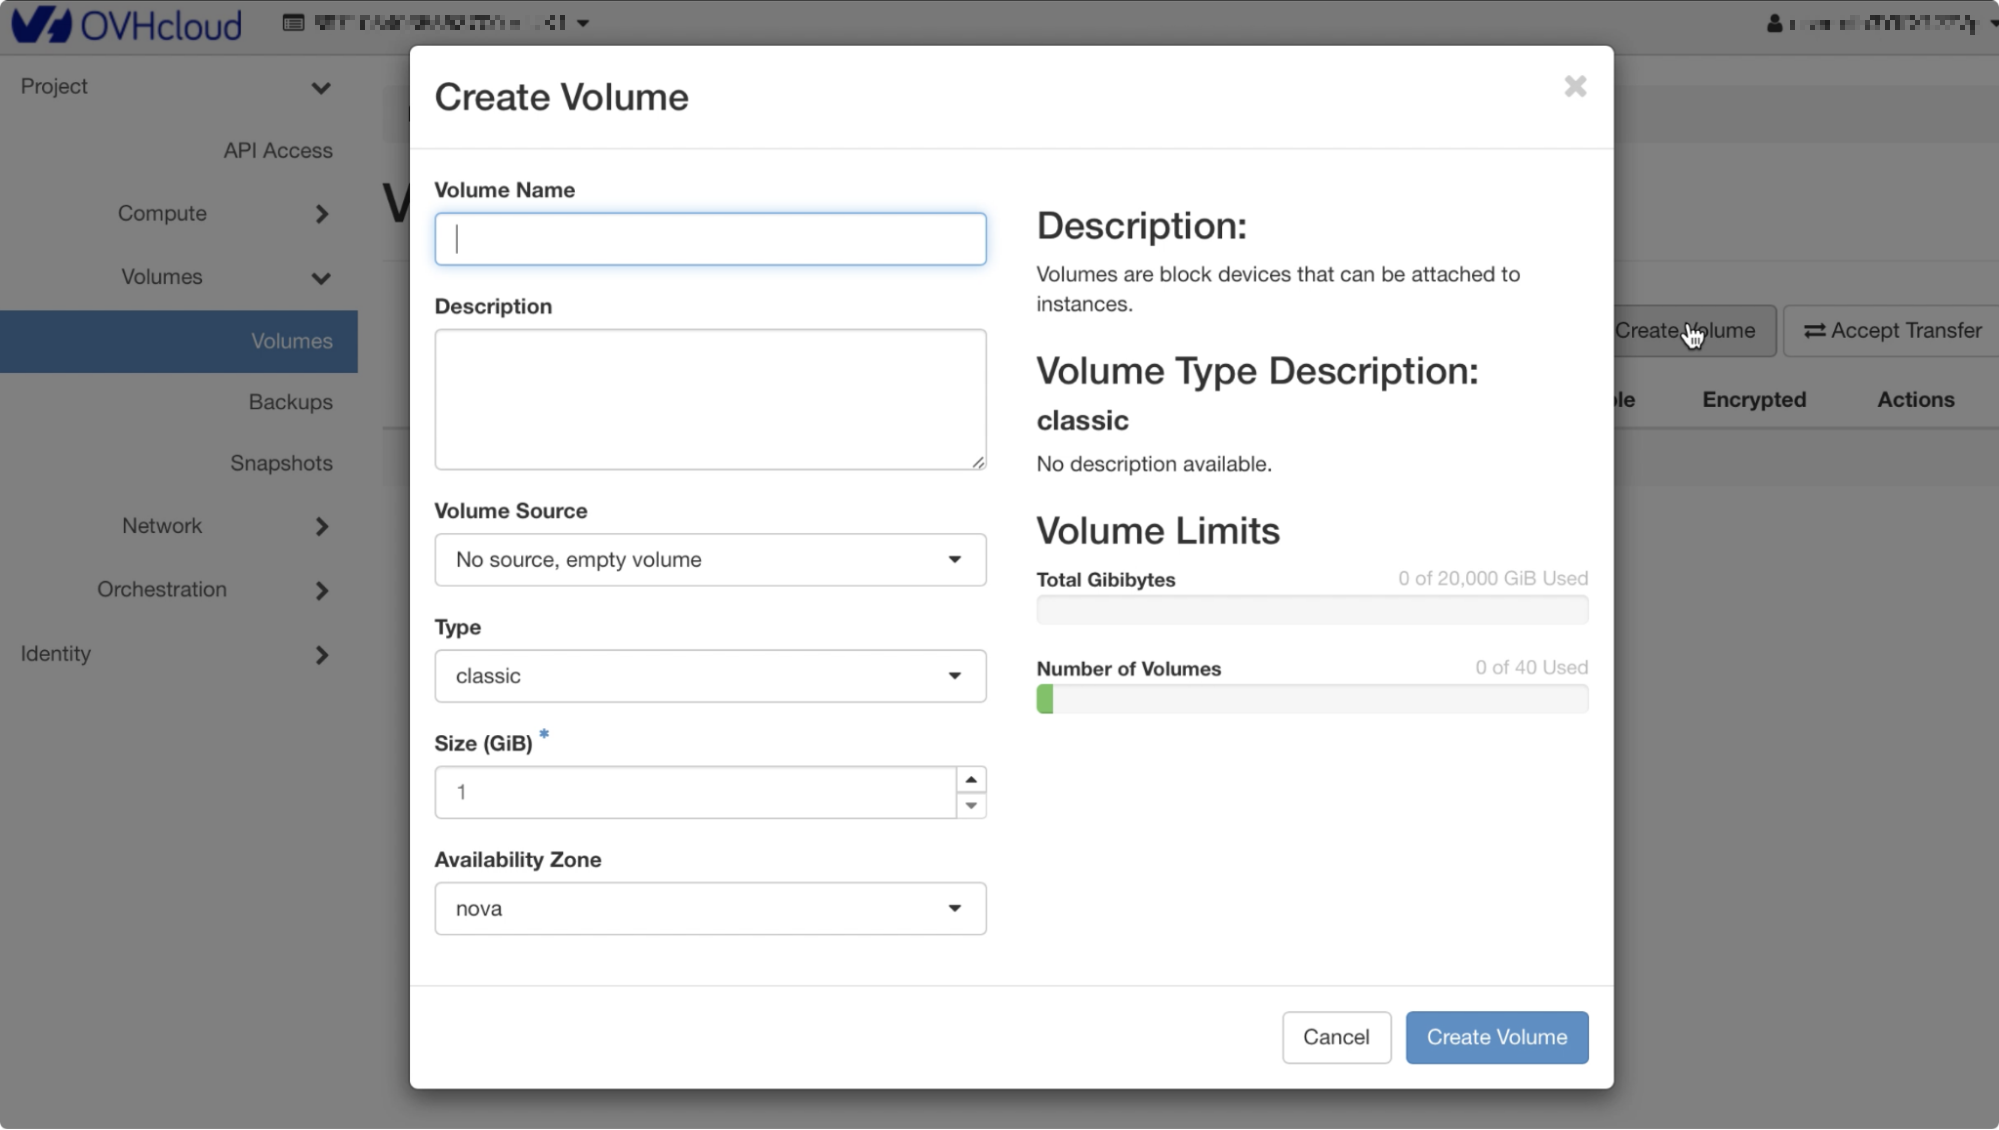Increase Size (GiB) with up arrow
This screenshot has height=1130, width=1999.
[970, 780]
